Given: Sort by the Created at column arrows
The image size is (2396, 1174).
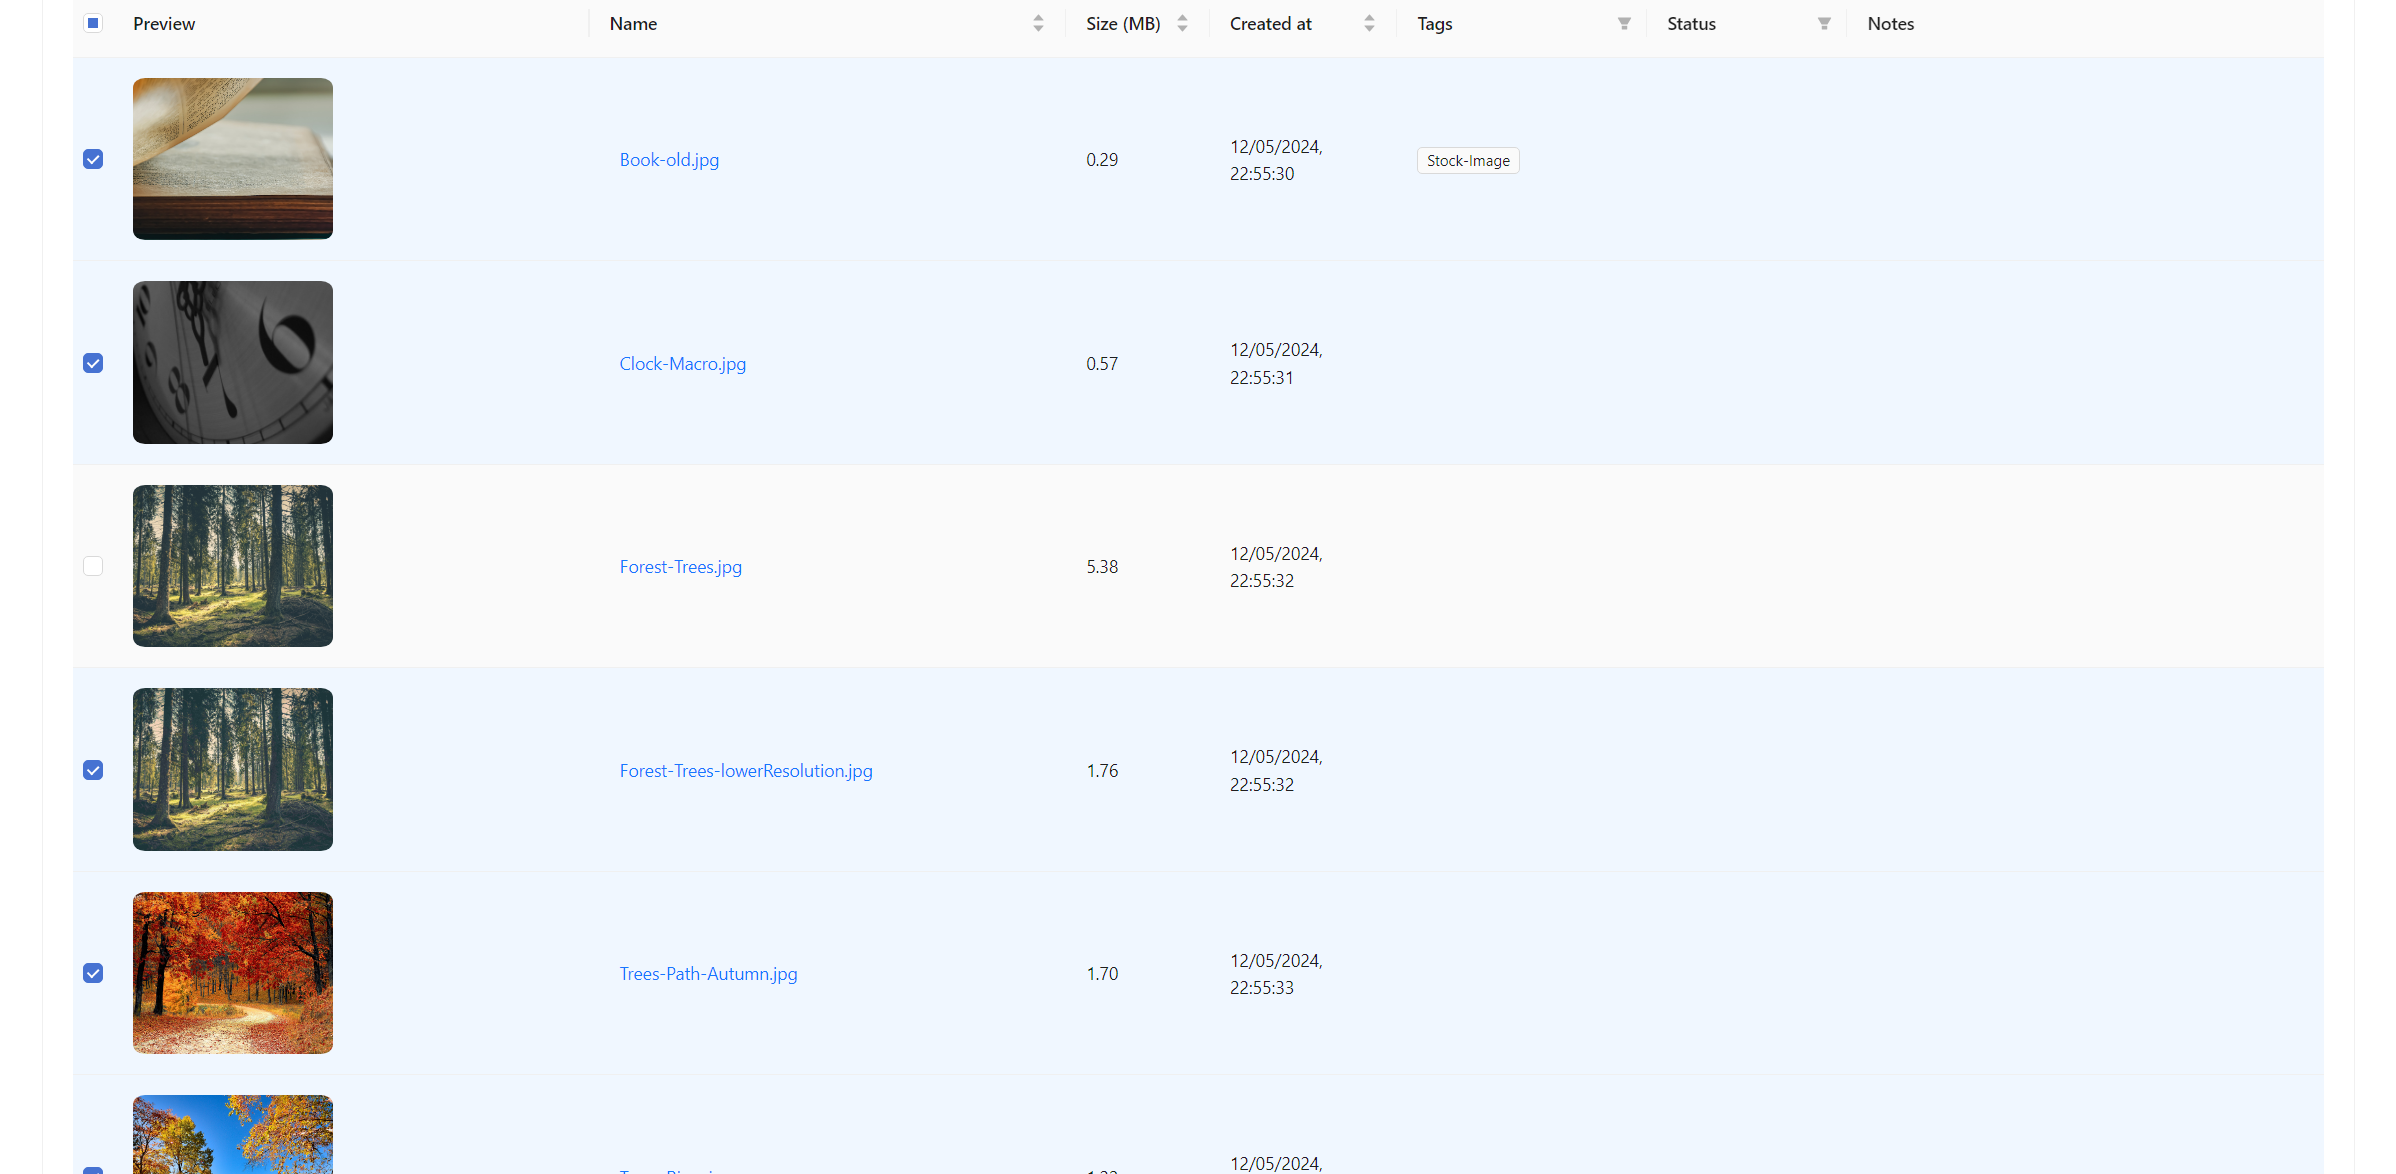Looking at the screenshot, I should [x=1369, y=23].
